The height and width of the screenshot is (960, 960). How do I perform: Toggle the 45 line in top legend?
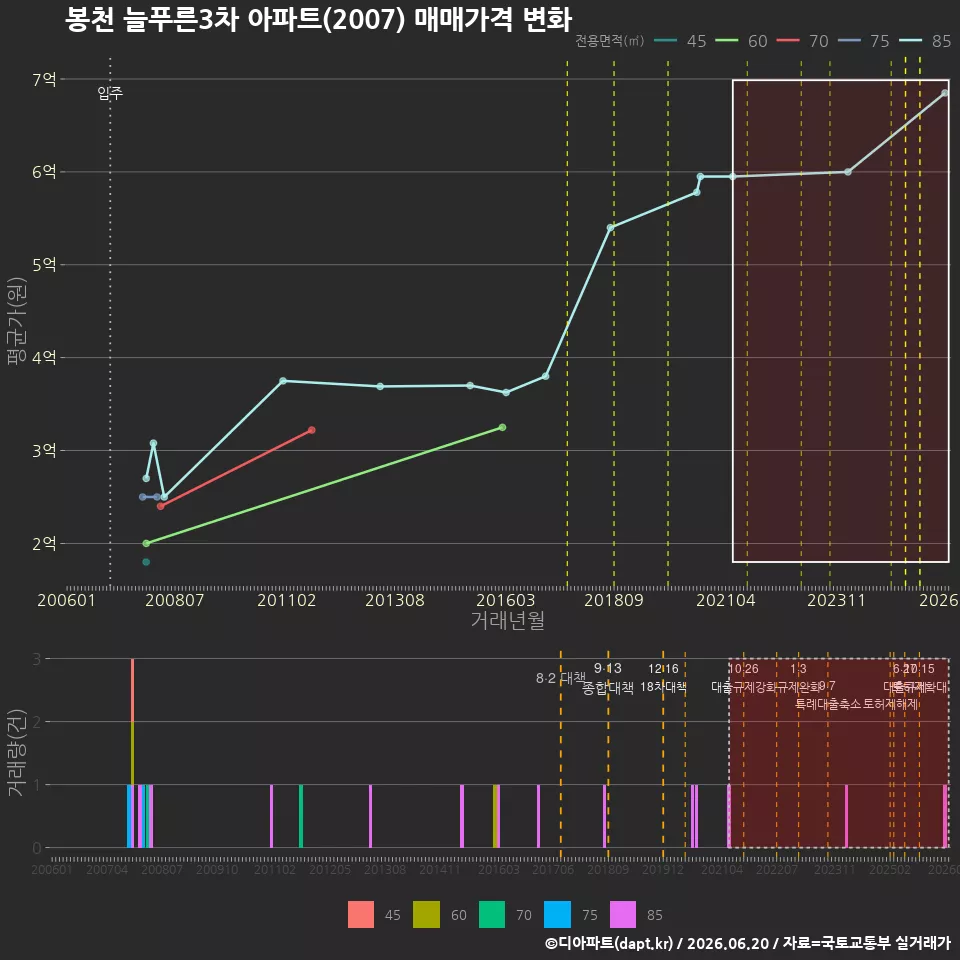pyautogui.click(x=680, y=41)
